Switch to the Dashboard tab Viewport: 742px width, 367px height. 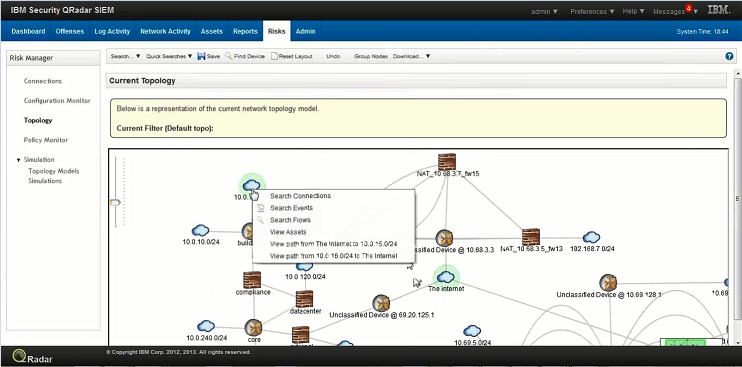(x=28, y=31)
